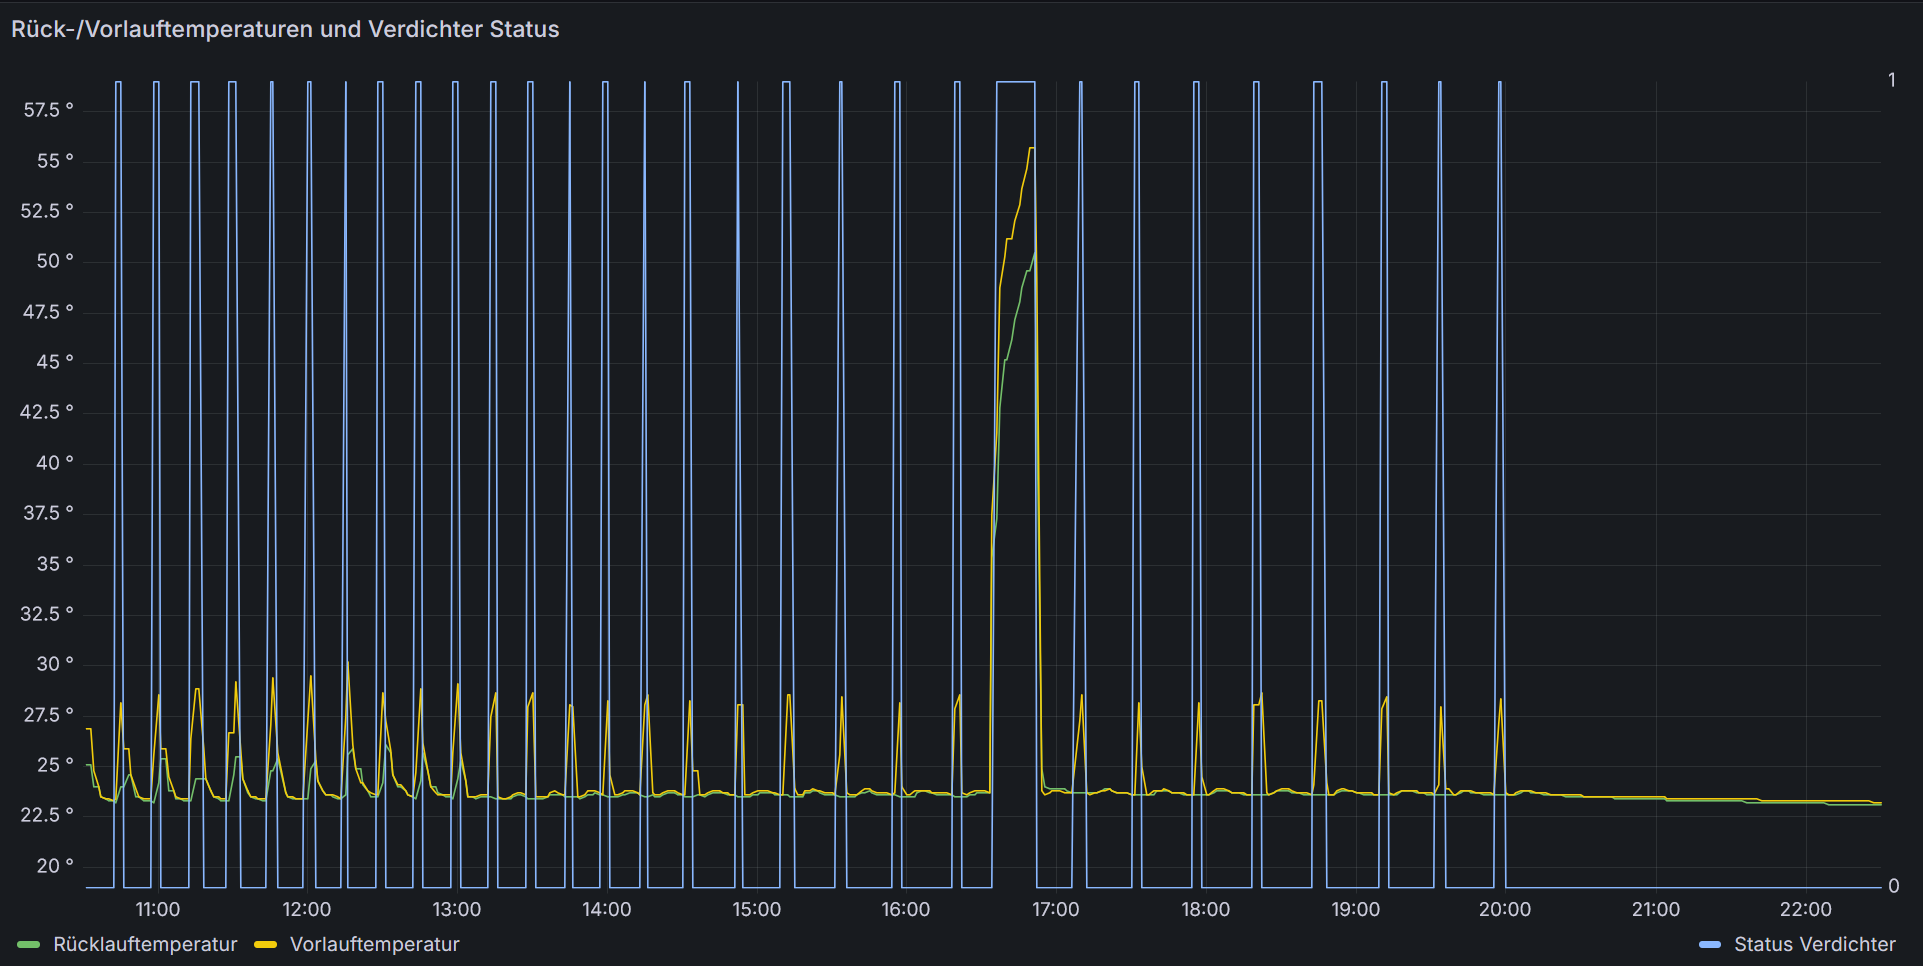
Task: Click the 15:00 time axis label
Action: point(756,909)
